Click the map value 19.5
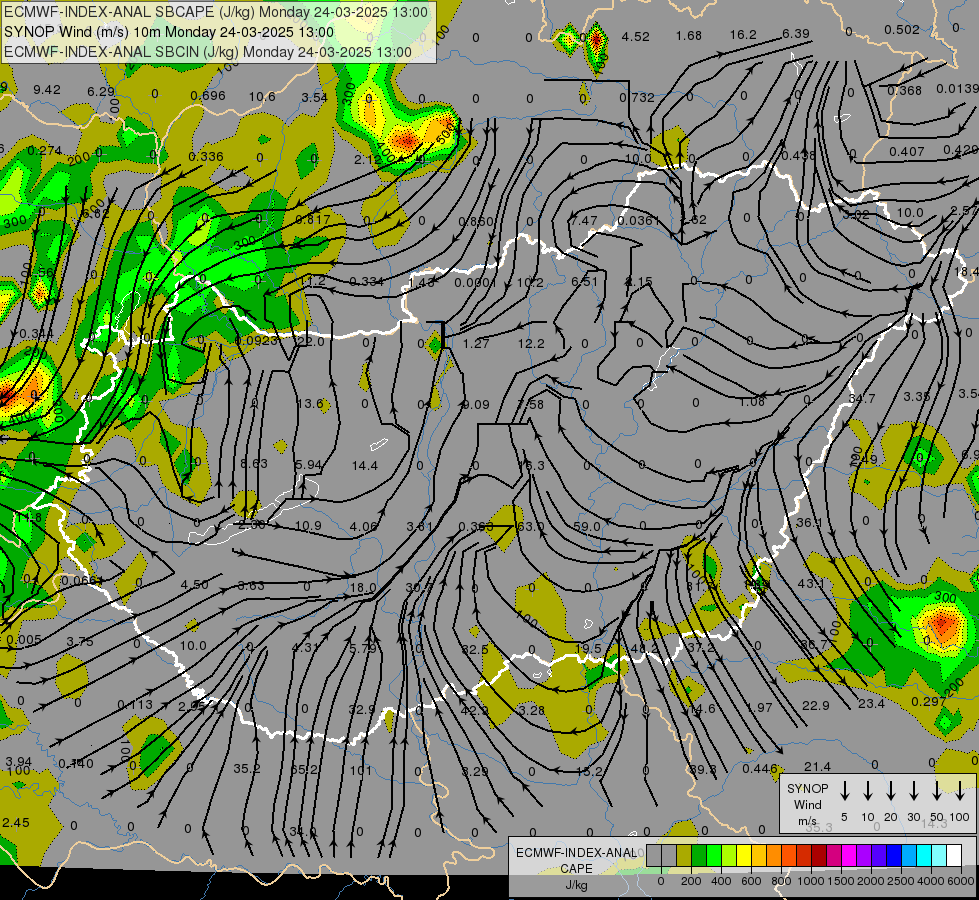This screenshot has height=900, width=979. 588,649
